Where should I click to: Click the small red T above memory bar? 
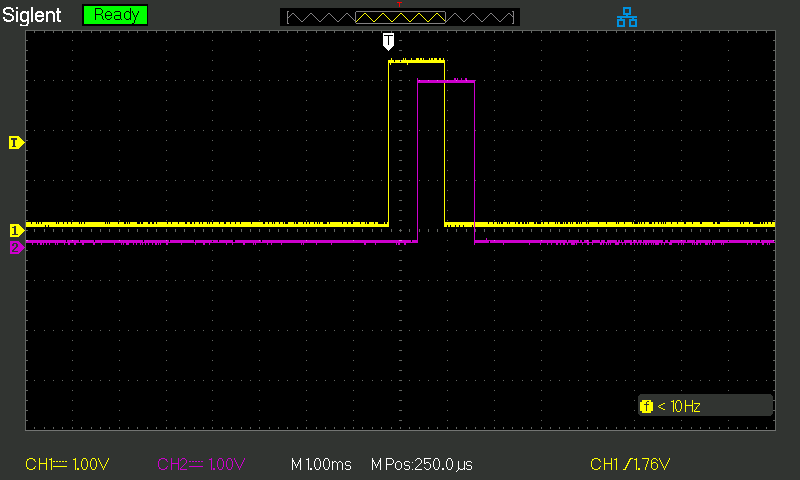399,4
